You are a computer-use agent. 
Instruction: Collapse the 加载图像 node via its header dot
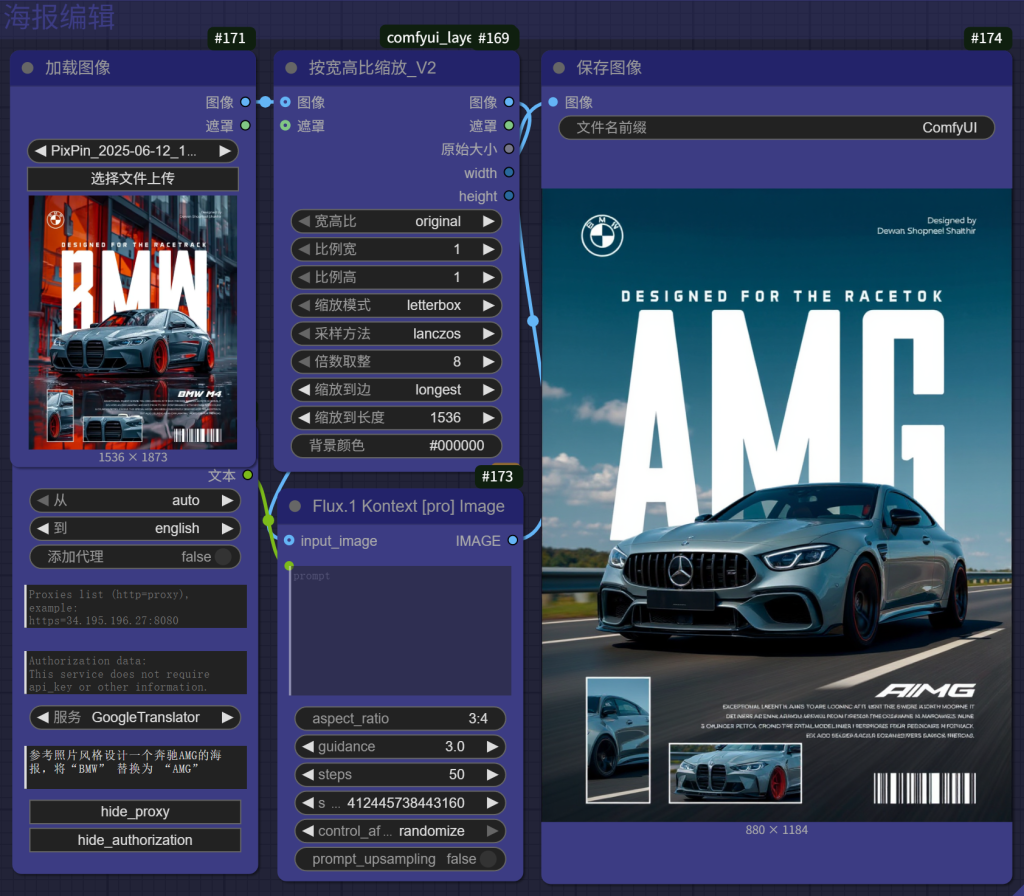pyautogui.click(x=28, y=68)
